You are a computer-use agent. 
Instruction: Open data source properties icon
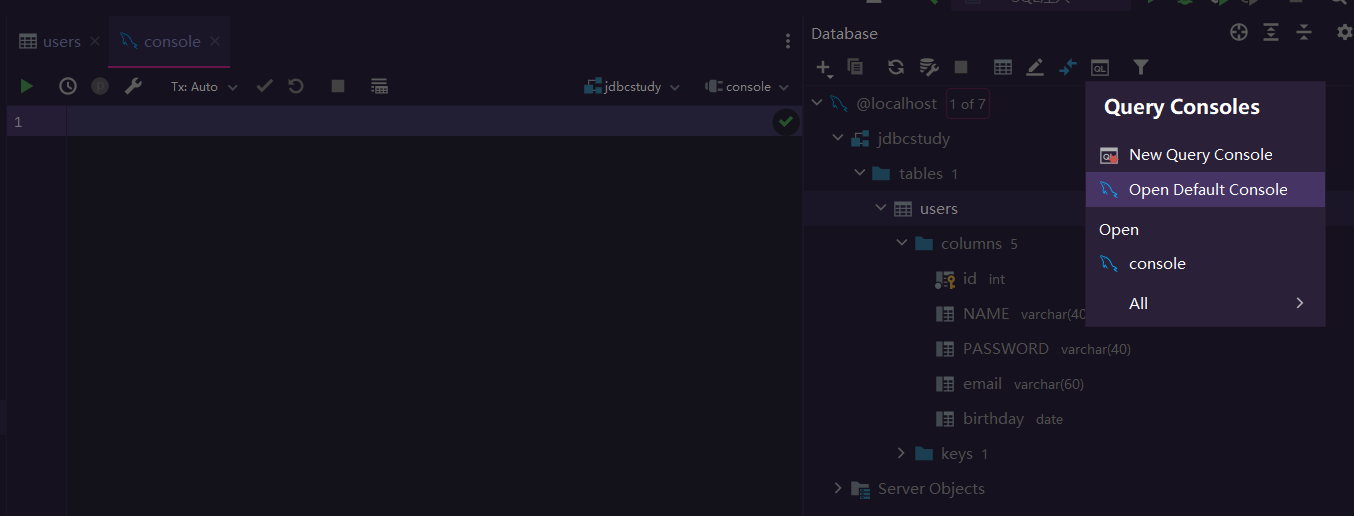point(929,67)
